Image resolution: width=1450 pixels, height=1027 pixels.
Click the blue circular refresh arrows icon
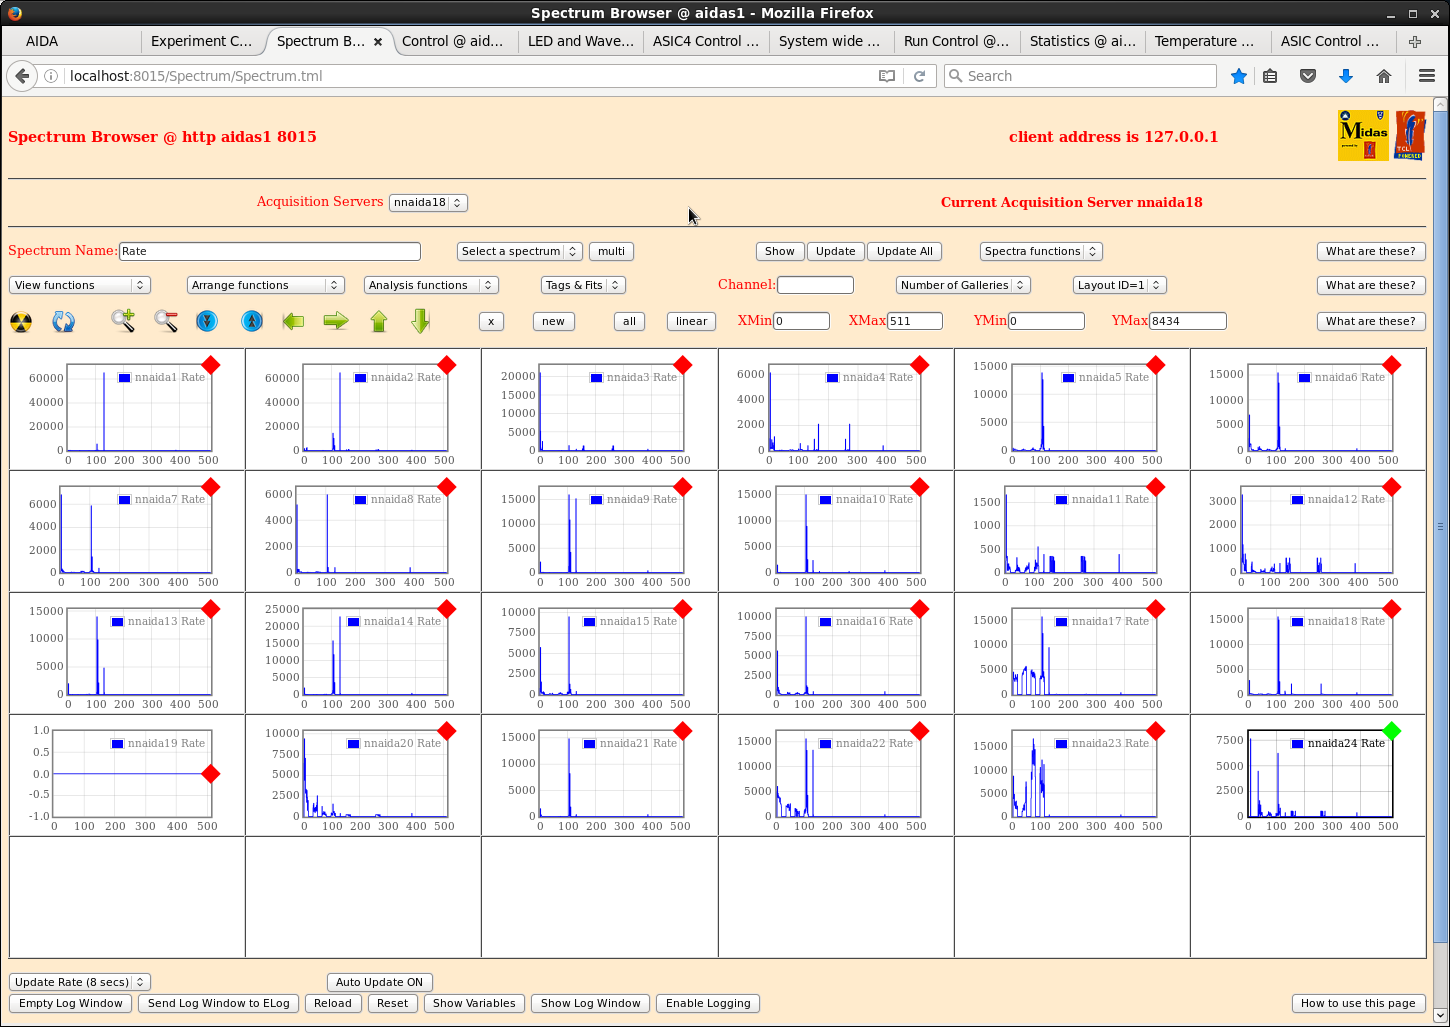coord(63,321)
